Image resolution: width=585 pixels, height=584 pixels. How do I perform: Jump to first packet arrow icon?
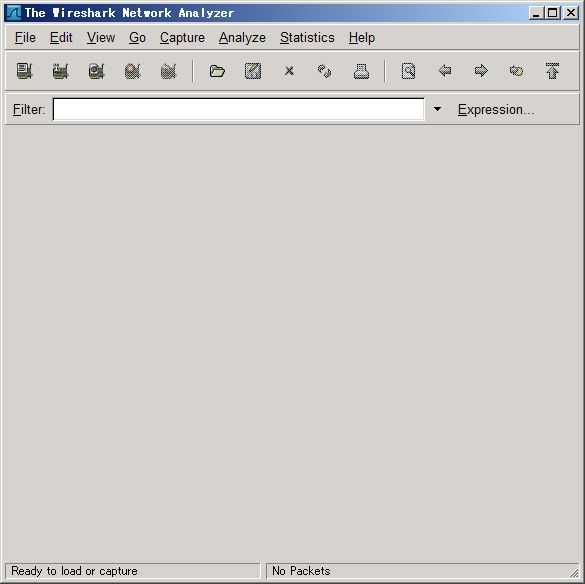coord(552,71)
